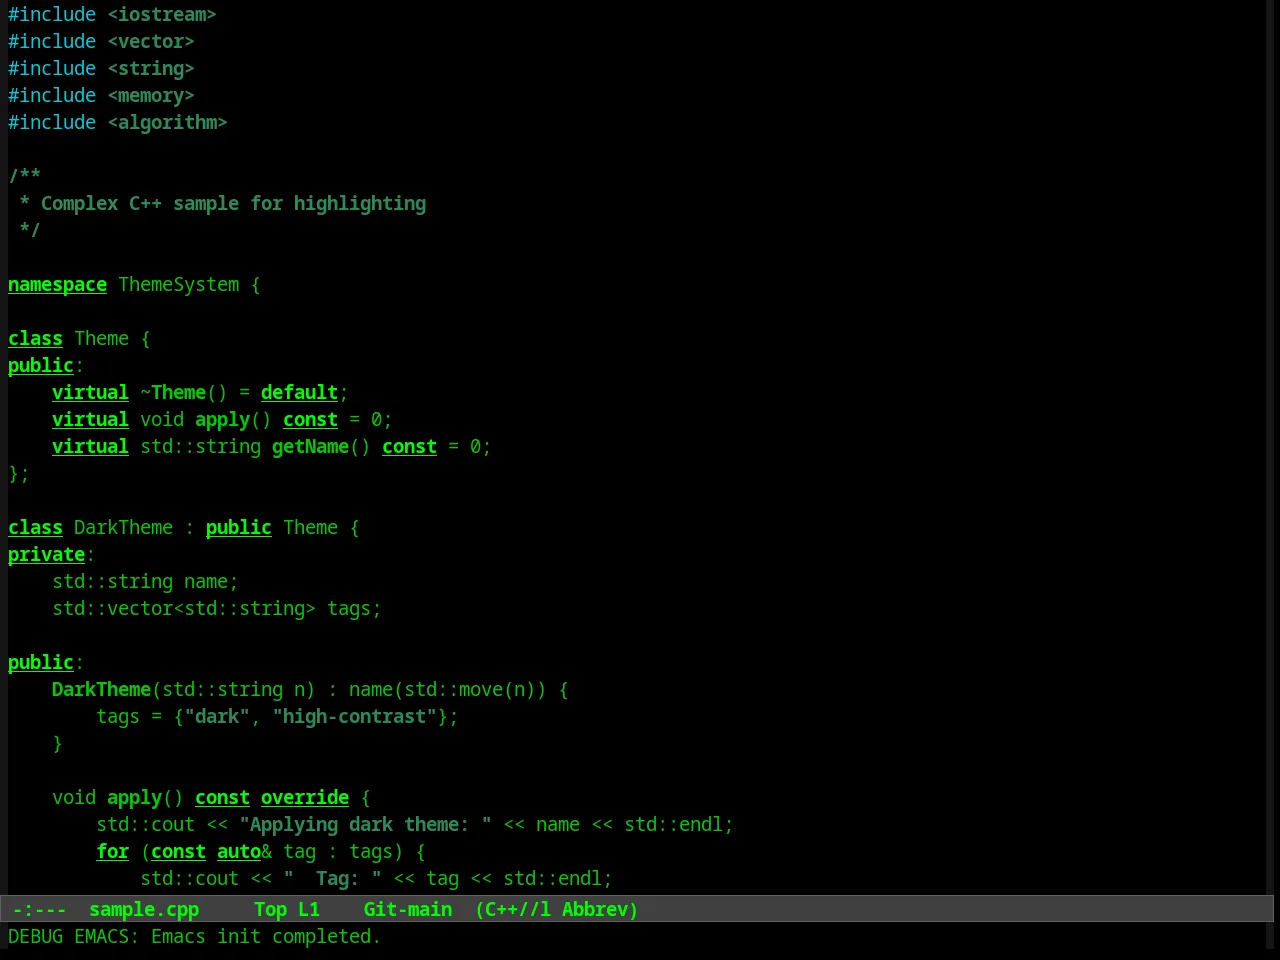Click 'getName' function name
The image size is (1280, 960).
310,446
